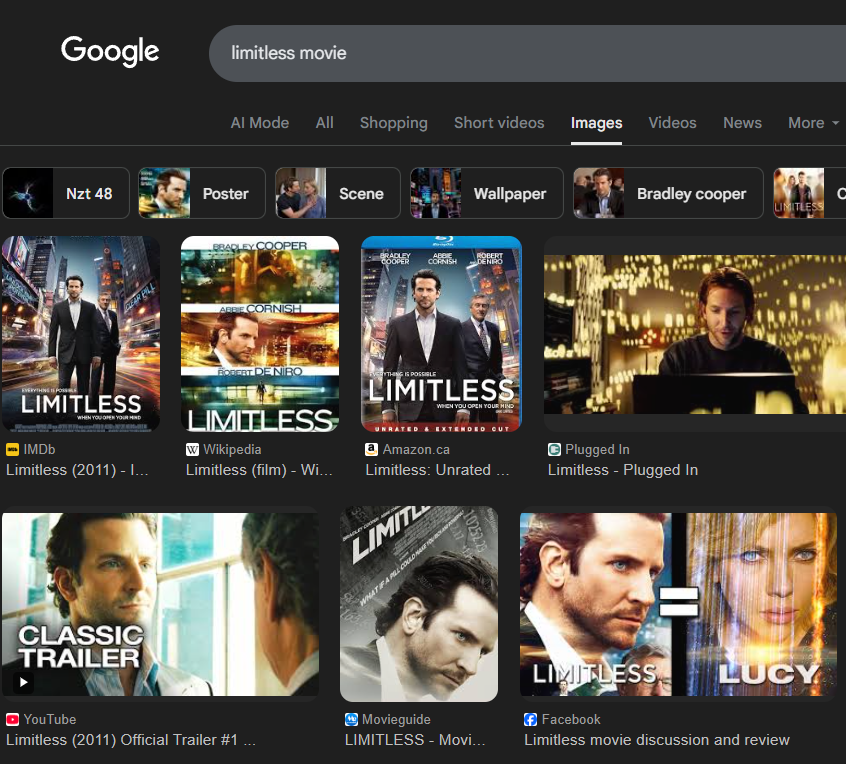Open the Limitless equals Lucy comparison image

tap(678, 604)
